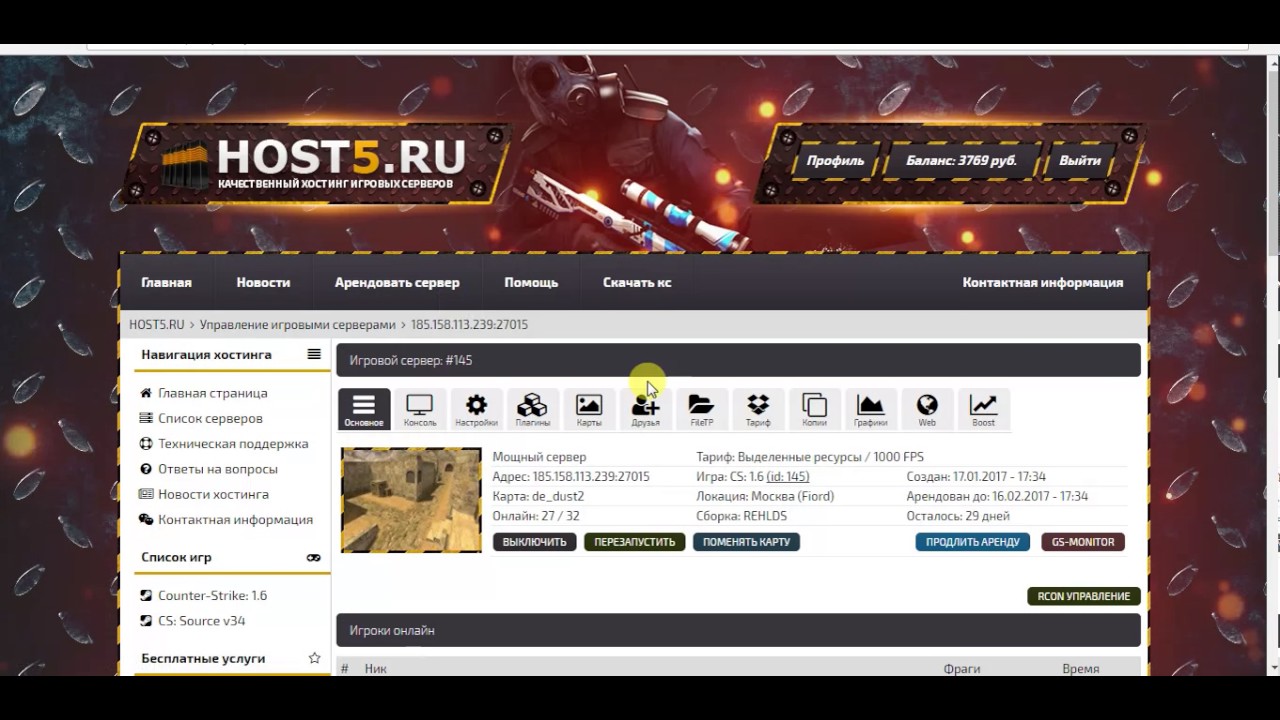Click the gamepad icon beside Список игр
The width and height of the screenshot is (1280, 720).
click(314, 557)
